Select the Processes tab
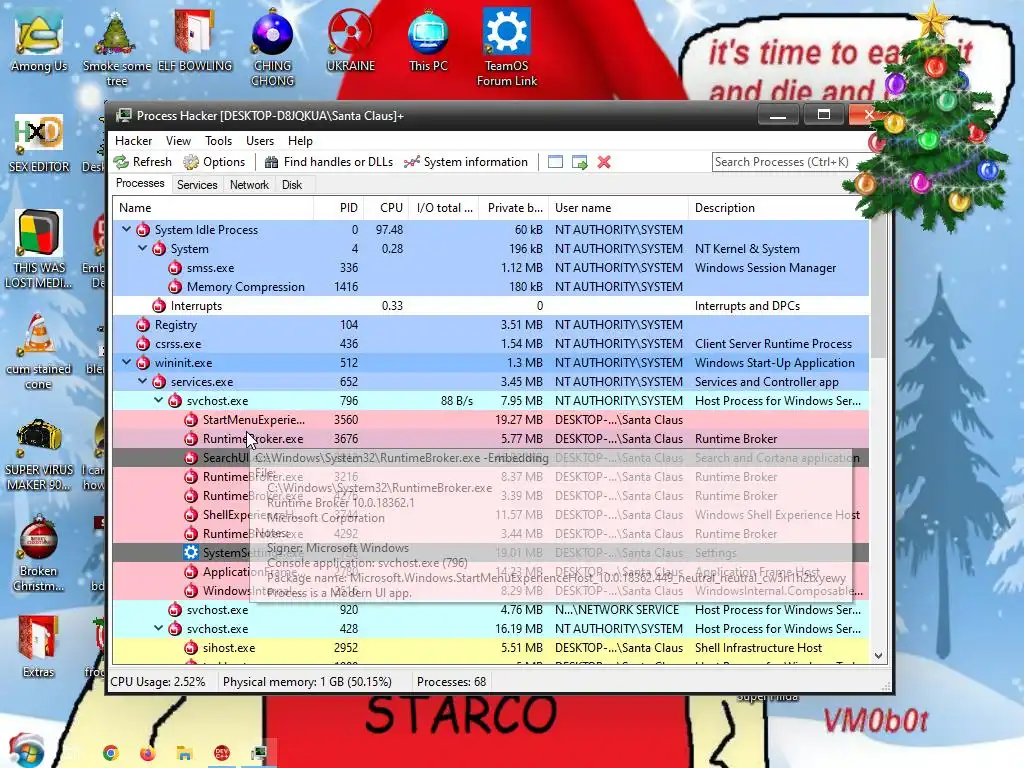This screenshot has width=1024, height=768. 140,184
